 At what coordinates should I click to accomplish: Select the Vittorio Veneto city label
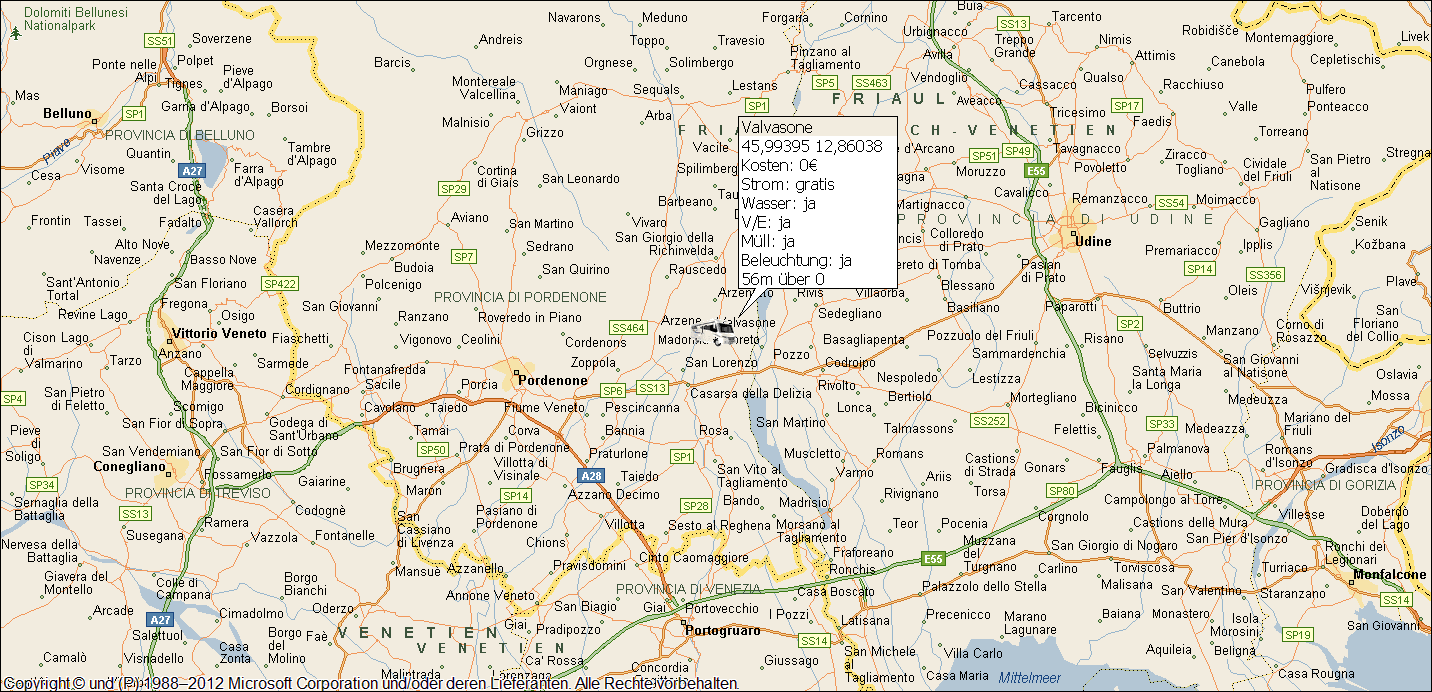pos(220,333)
